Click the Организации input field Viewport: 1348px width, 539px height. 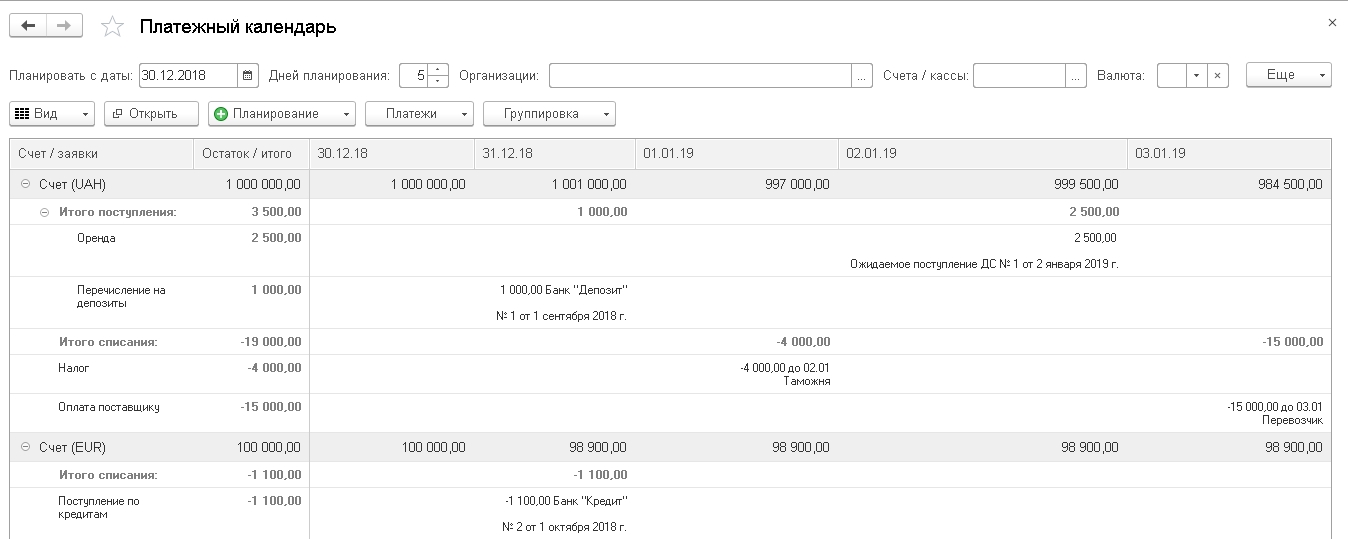point(700,75)
